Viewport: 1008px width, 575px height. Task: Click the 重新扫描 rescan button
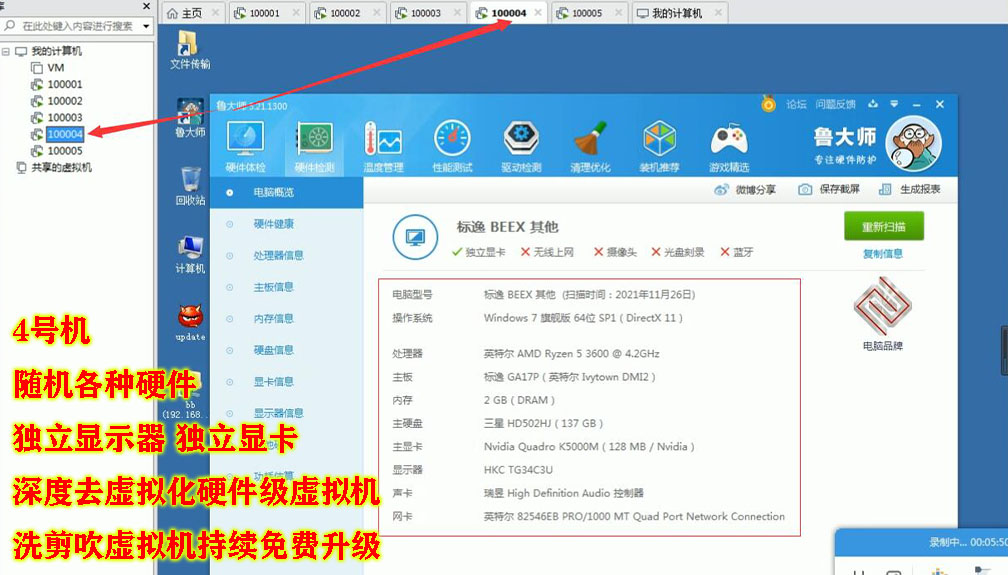884,226
